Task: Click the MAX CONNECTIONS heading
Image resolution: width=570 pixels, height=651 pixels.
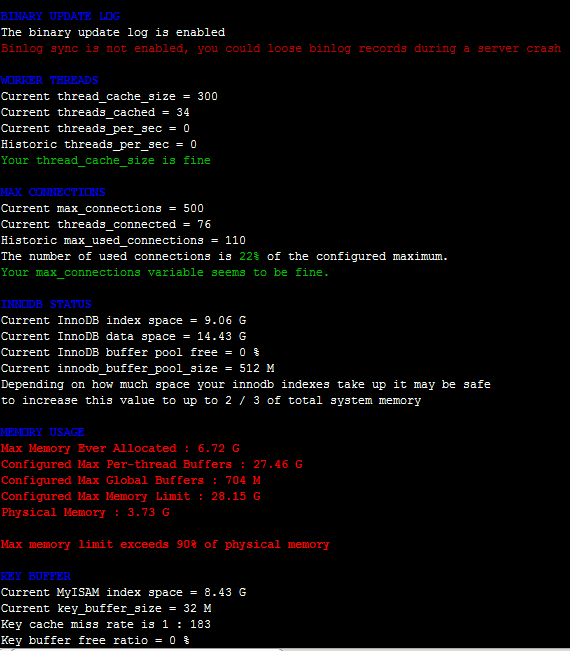Action: [x=53, y=192]
